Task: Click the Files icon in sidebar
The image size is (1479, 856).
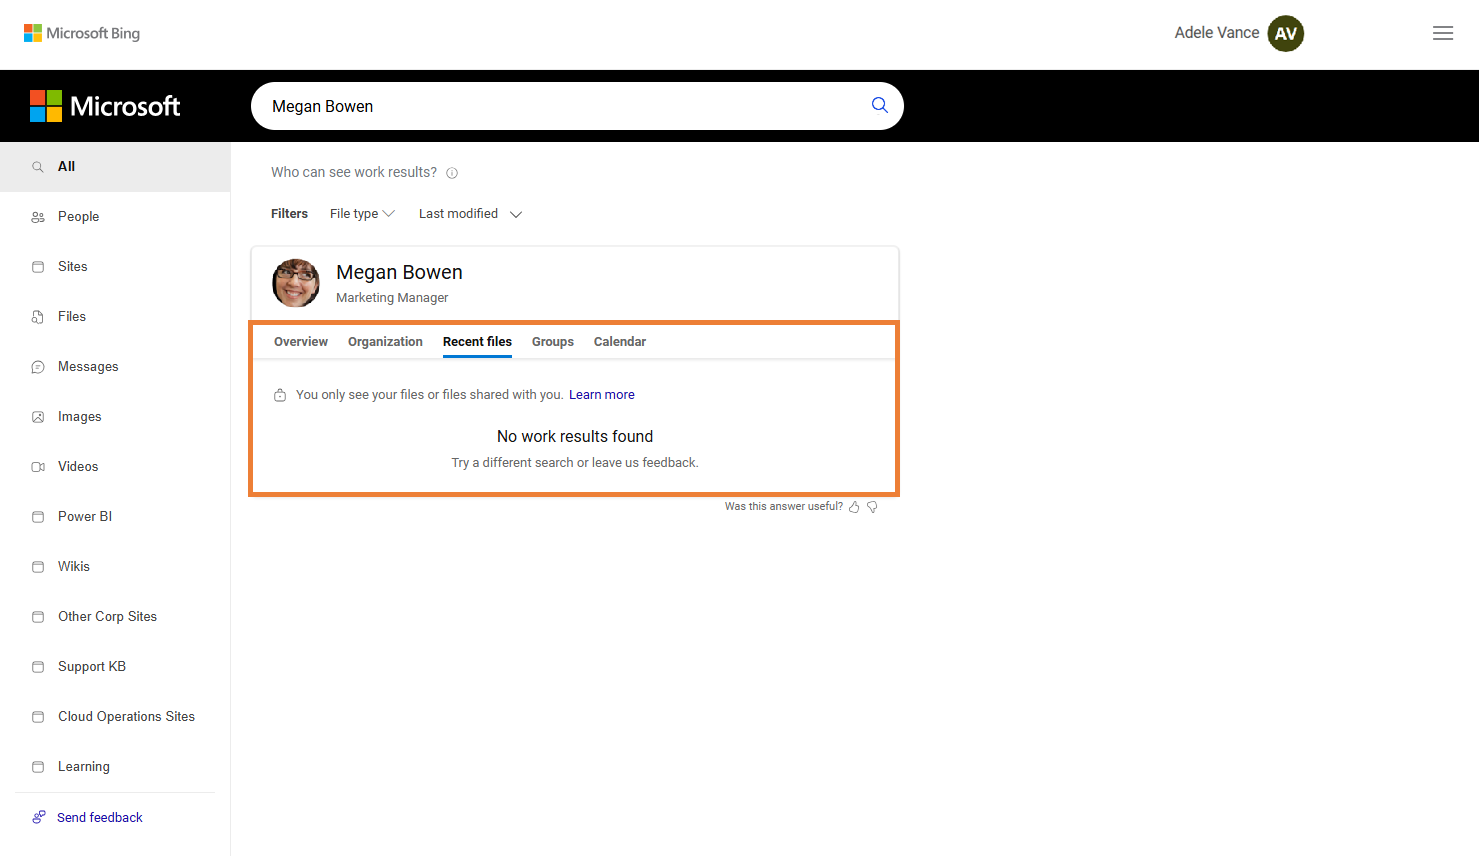Action: point(38,317)
